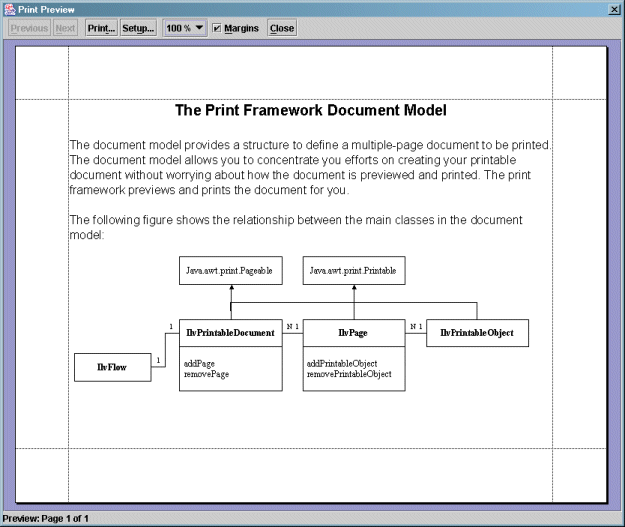Advance with the Next button
The height and width of the screenshot is (527, 625).
pyautogui.click(x=65, y=28)
